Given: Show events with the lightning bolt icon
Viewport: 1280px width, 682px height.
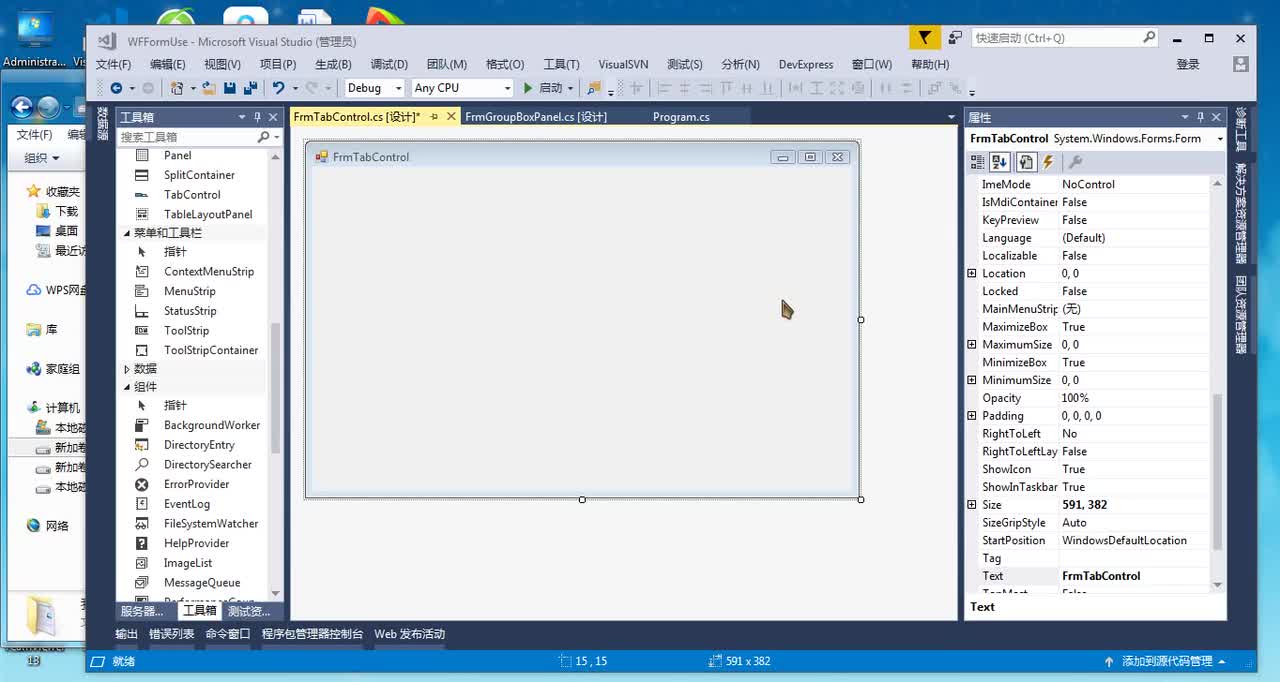Looking at the screenshot, I should [x=1048, y=162].
